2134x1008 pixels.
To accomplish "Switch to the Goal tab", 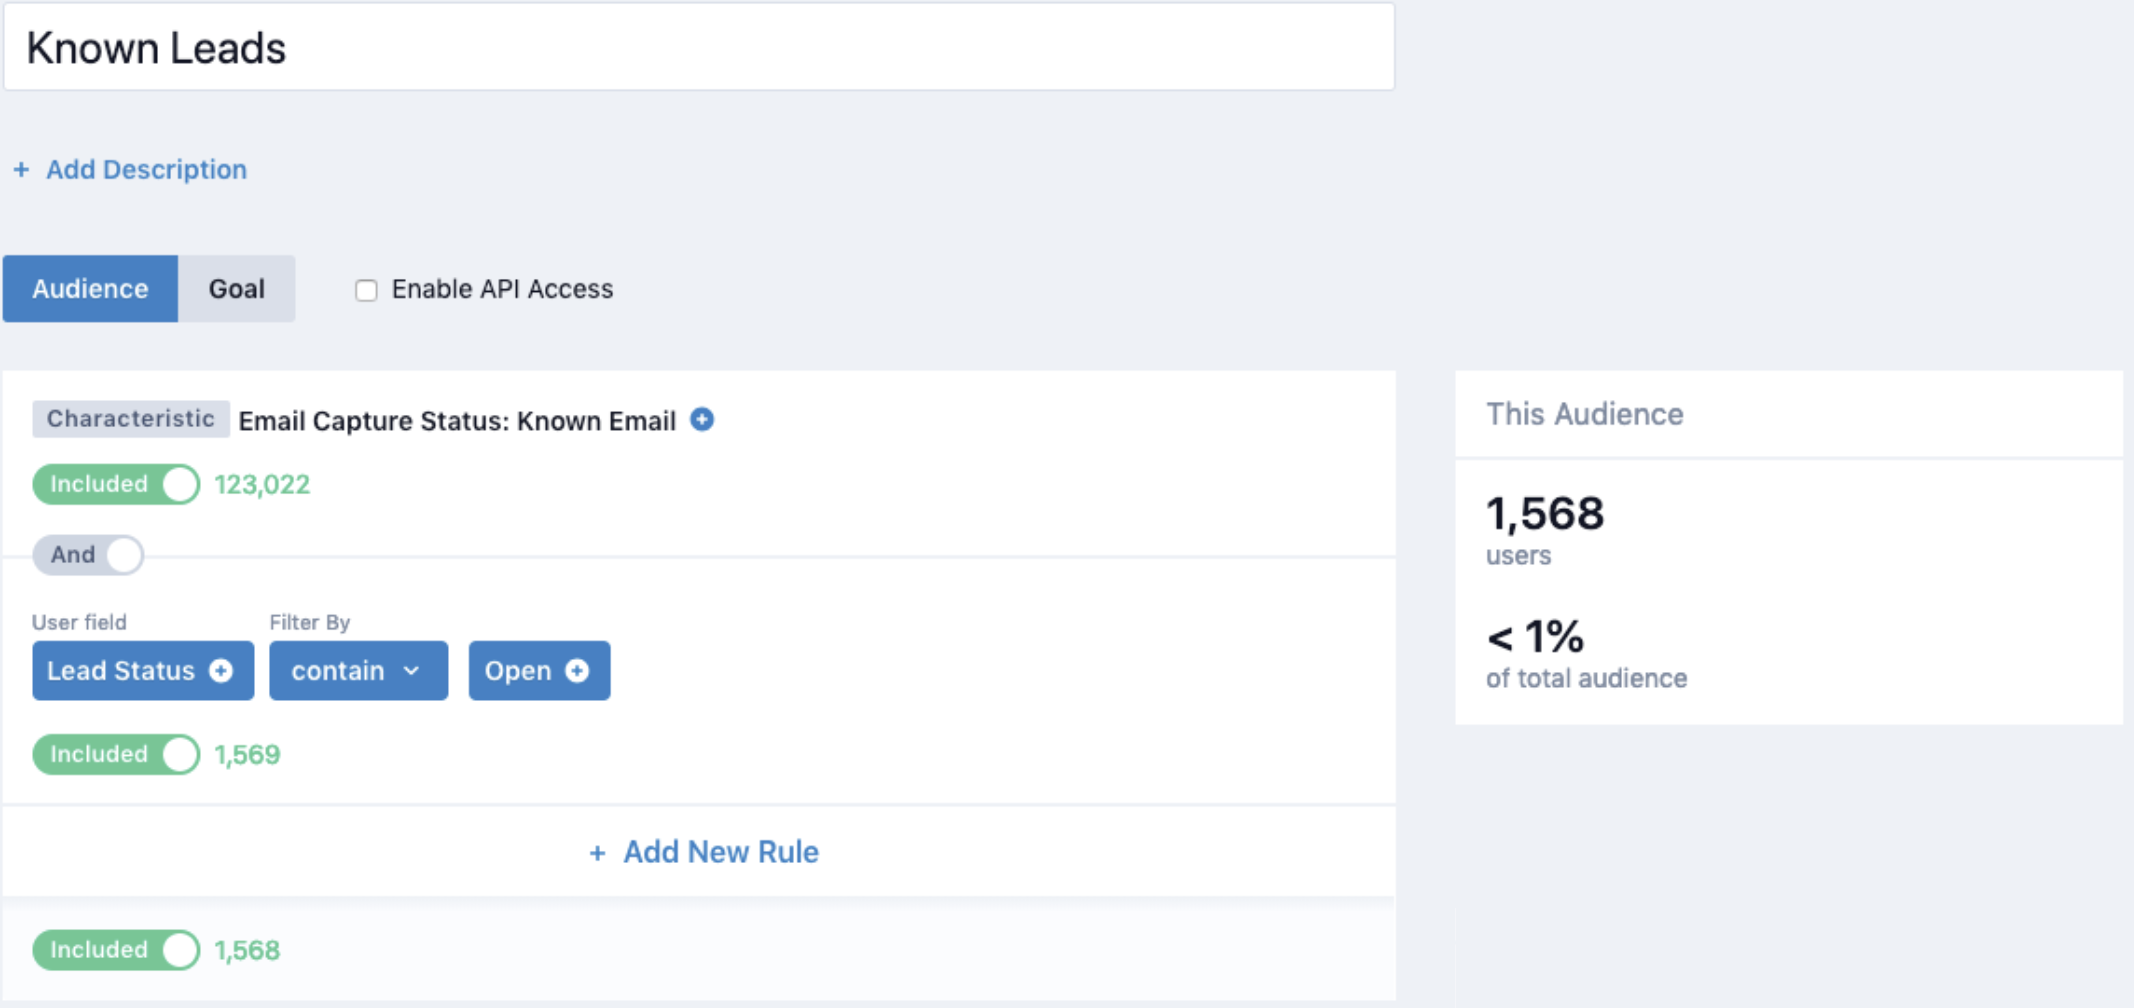I will 236,289.
